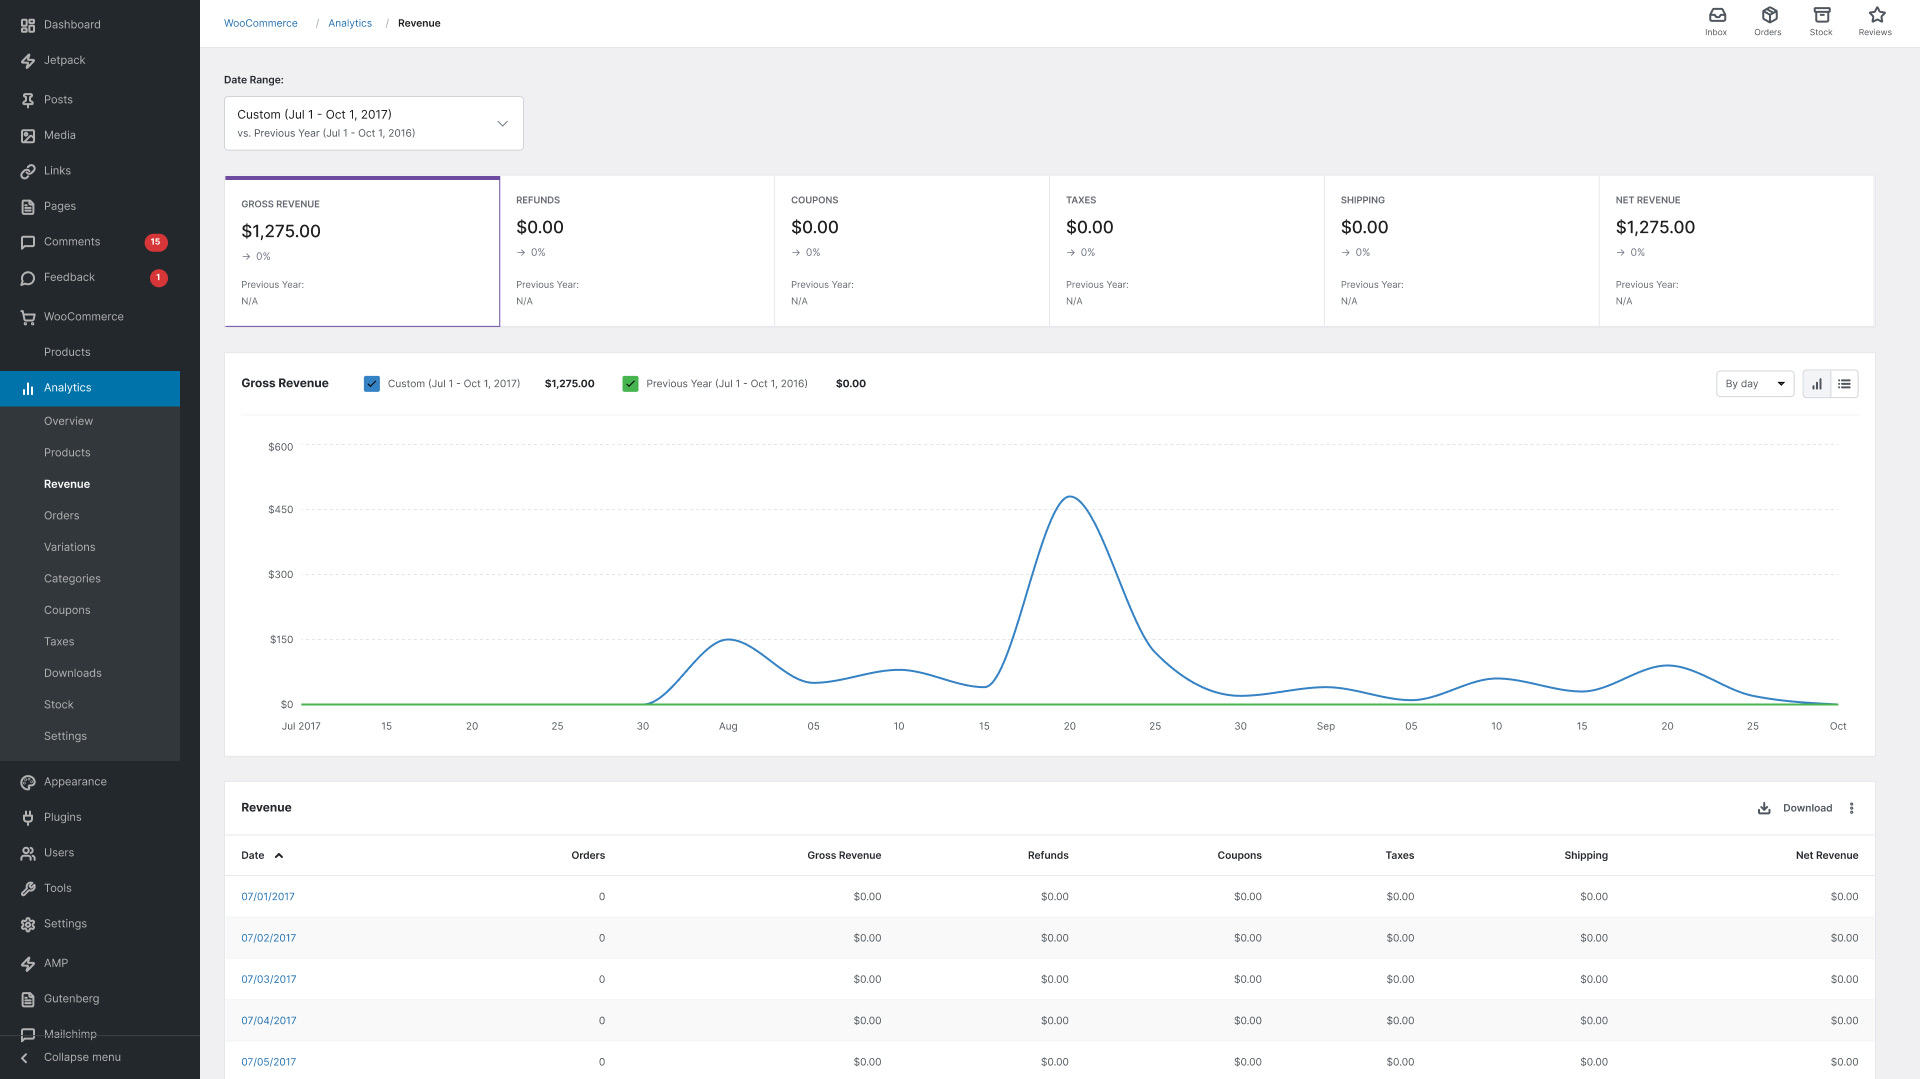Open the 07/01/2017 date link
The image size is (1920, 1079).
(x=268, y=897)
